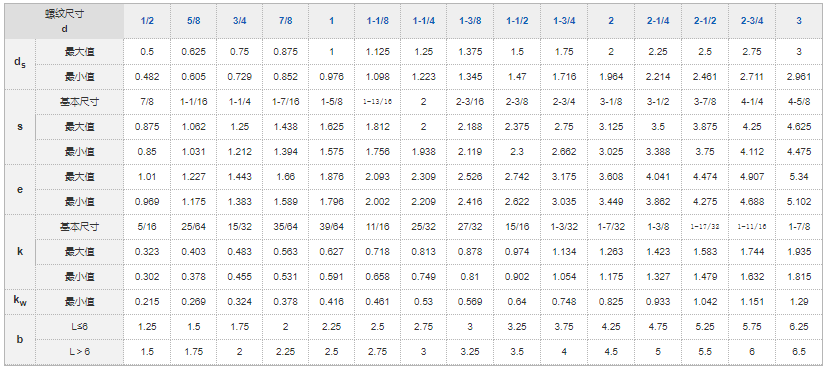Viewport: 826px width, 369px height.
Task: Click the k parameter row label
Action: 20,251
